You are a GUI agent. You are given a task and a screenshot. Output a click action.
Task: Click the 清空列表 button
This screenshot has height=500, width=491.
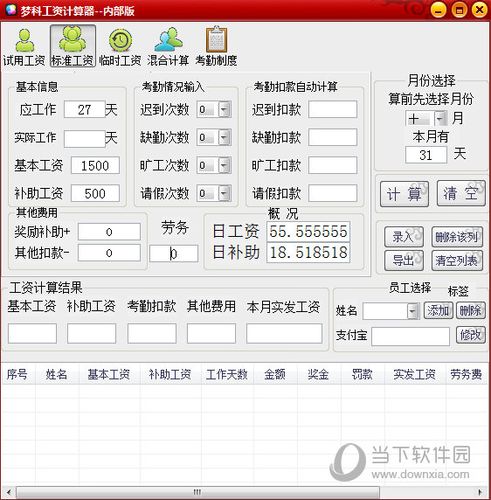coord(457,261)
